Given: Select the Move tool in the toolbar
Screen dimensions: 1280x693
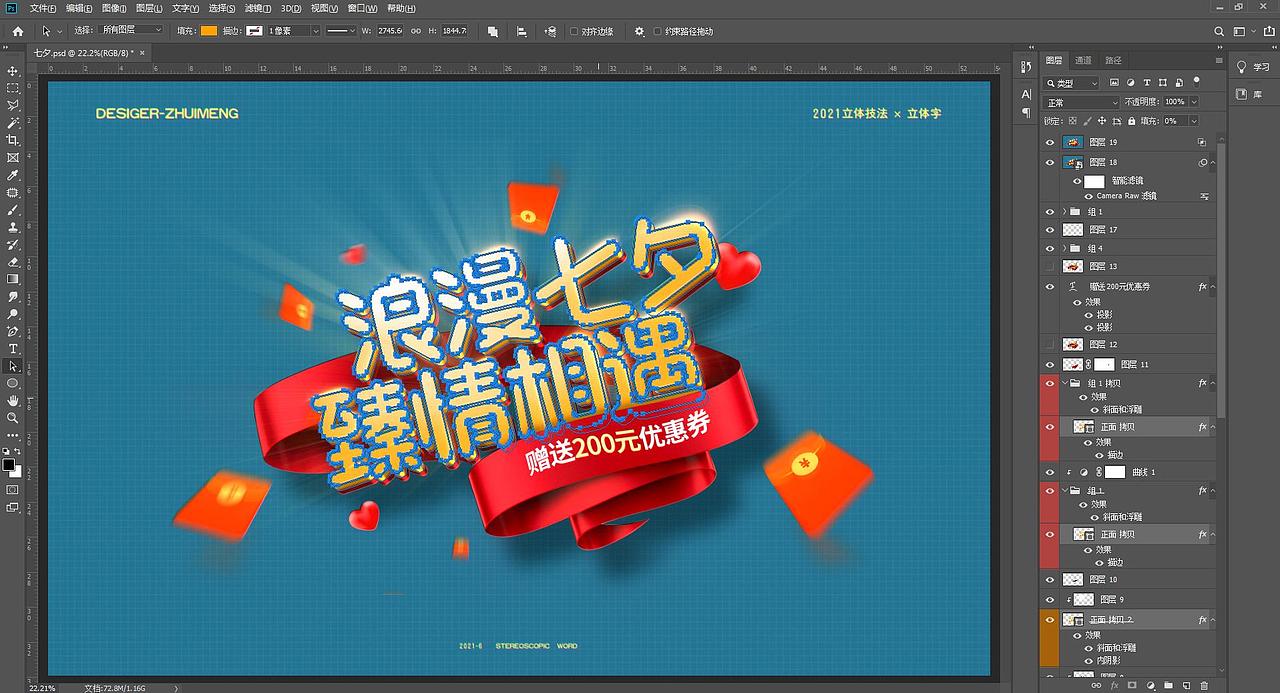Looking at the screenshot, I should coord(13,71).
